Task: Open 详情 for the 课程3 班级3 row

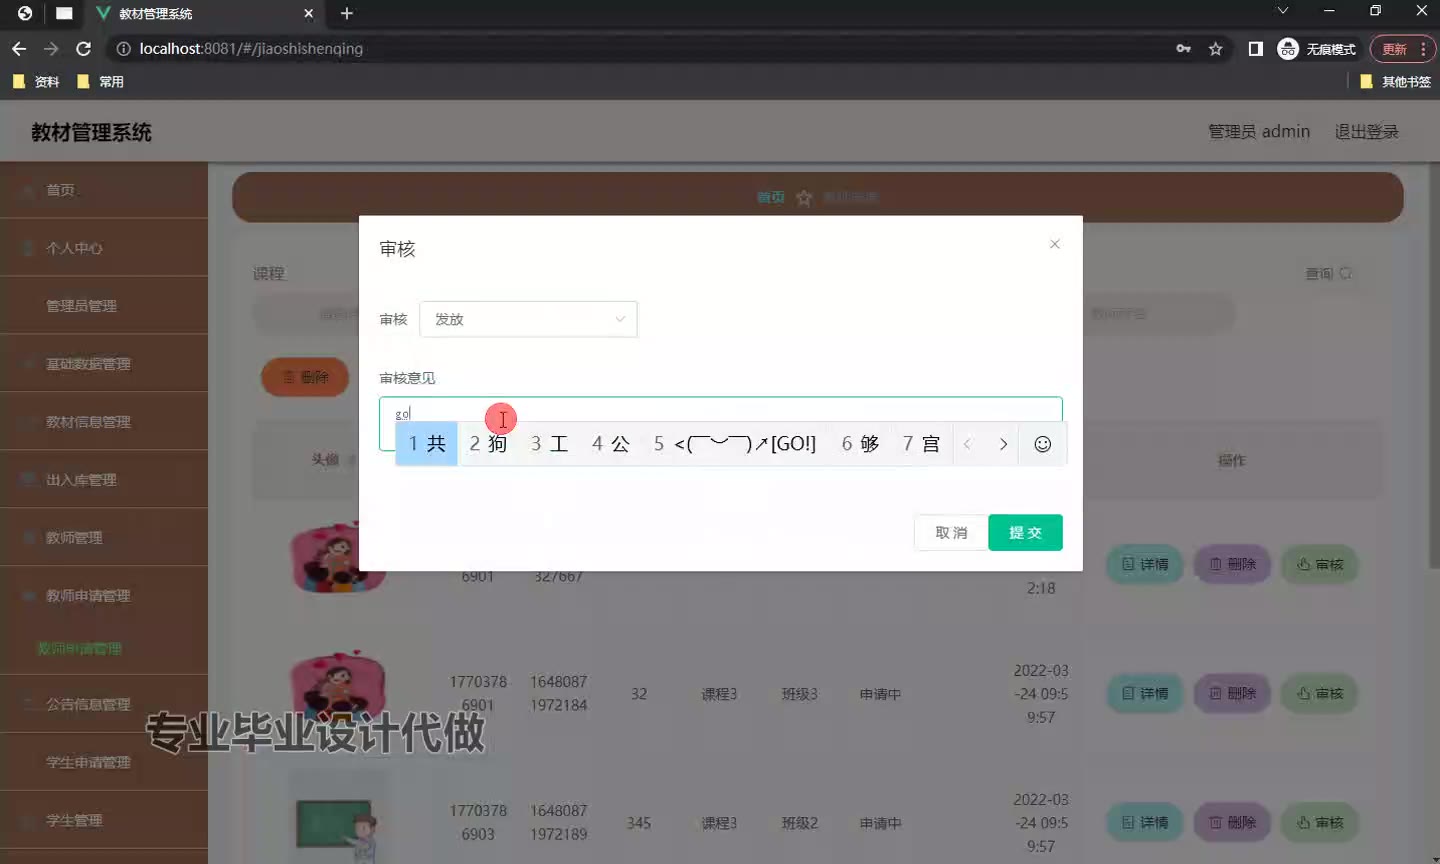Action: (x=1145, y=693)
